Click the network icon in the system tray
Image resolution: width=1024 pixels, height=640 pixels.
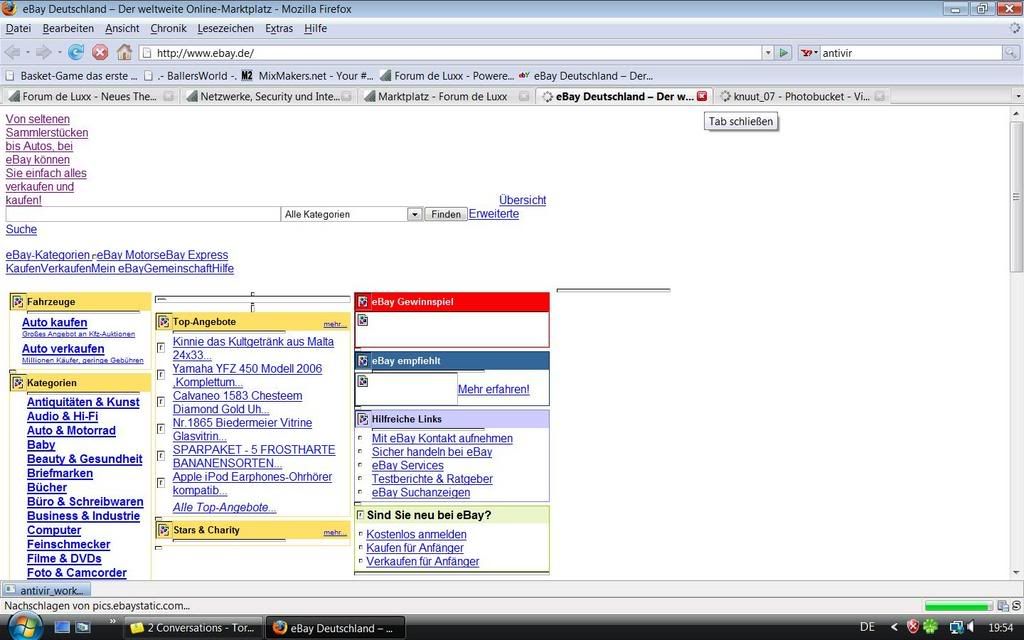click(956, 628)
